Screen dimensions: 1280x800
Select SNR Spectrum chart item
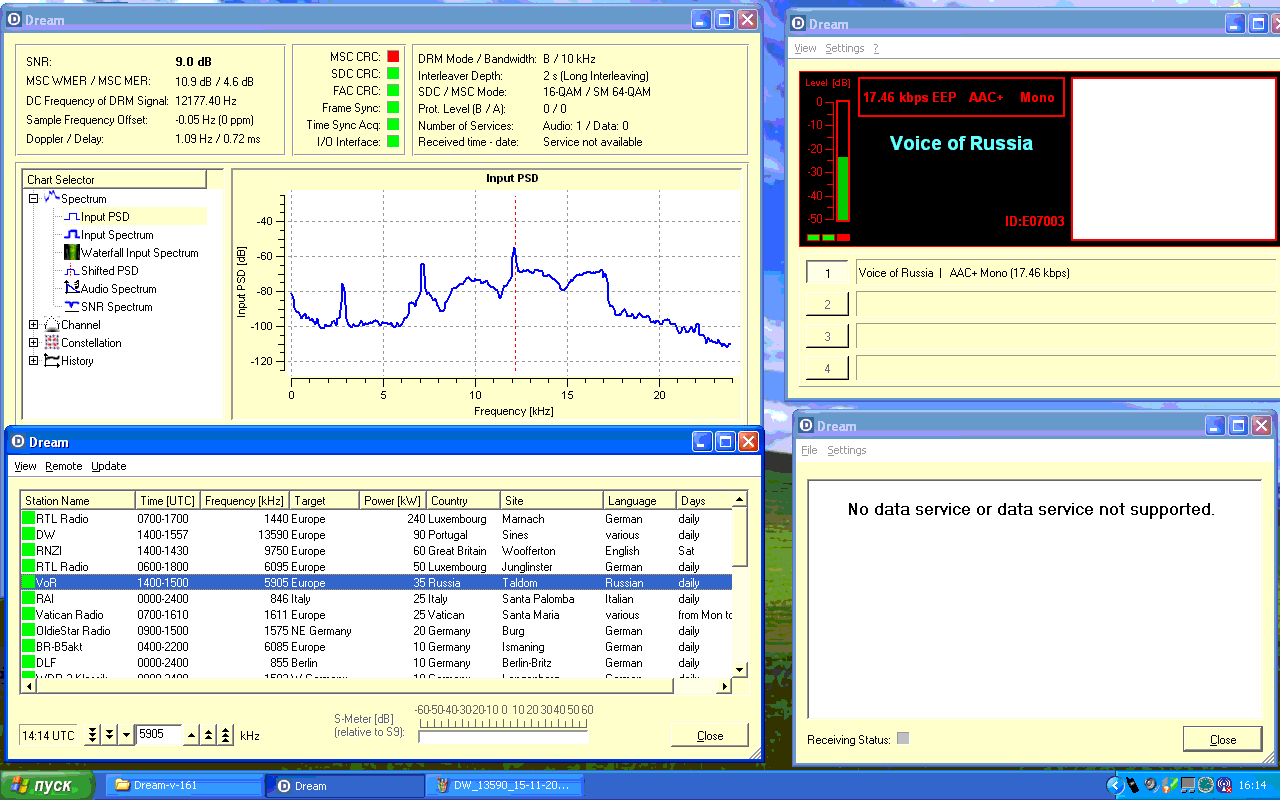tap(108, 307)
